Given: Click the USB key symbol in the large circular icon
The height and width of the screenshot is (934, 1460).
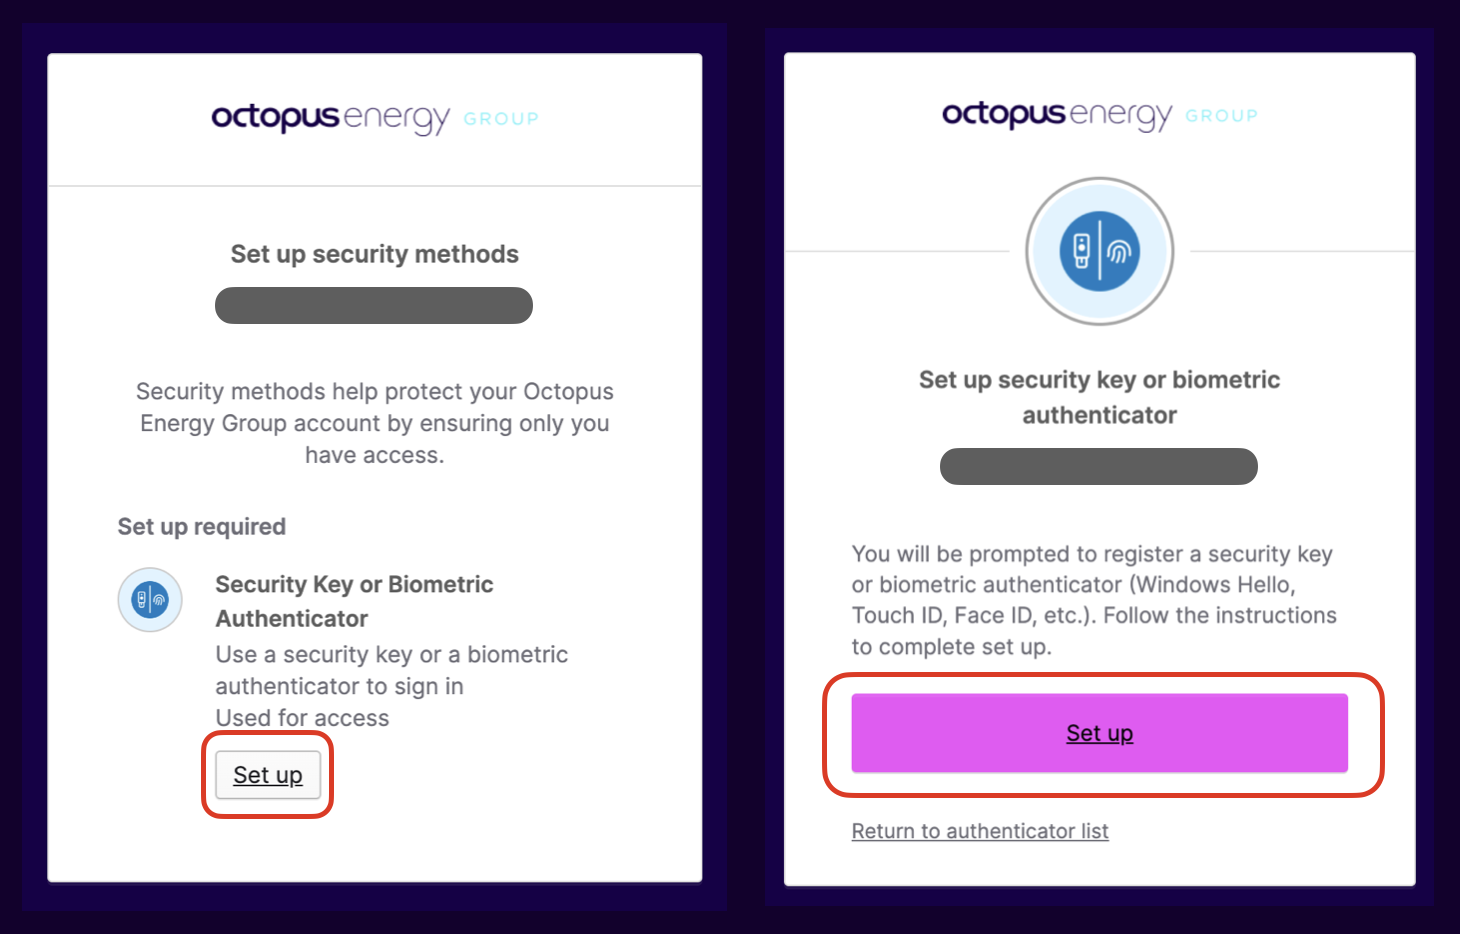Looking at the screenshot, I should (x=1081, y=250).
